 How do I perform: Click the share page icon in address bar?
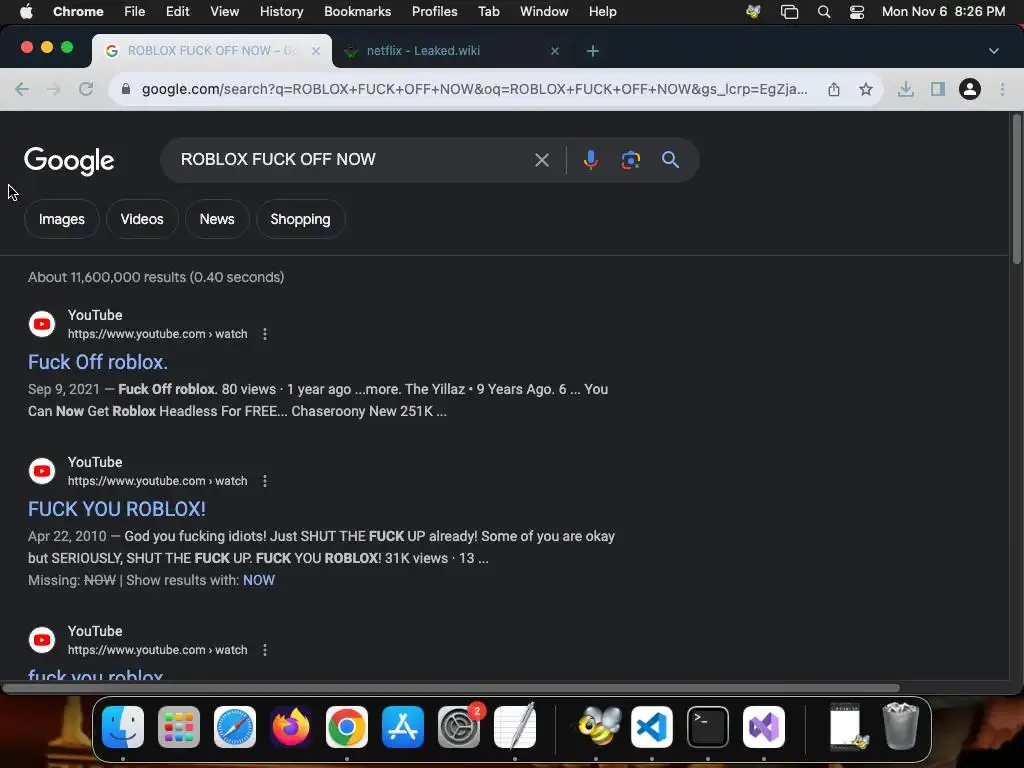[x=834, y=89]
